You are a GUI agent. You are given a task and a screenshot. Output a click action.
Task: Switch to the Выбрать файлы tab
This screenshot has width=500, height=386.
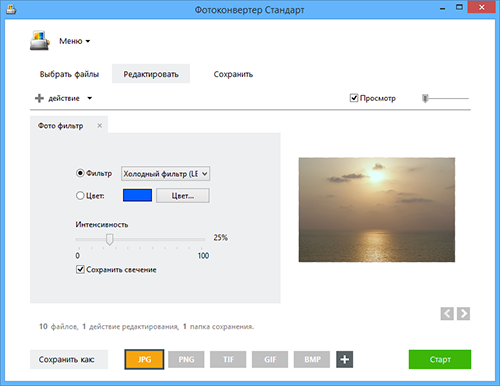coord(69,74)
